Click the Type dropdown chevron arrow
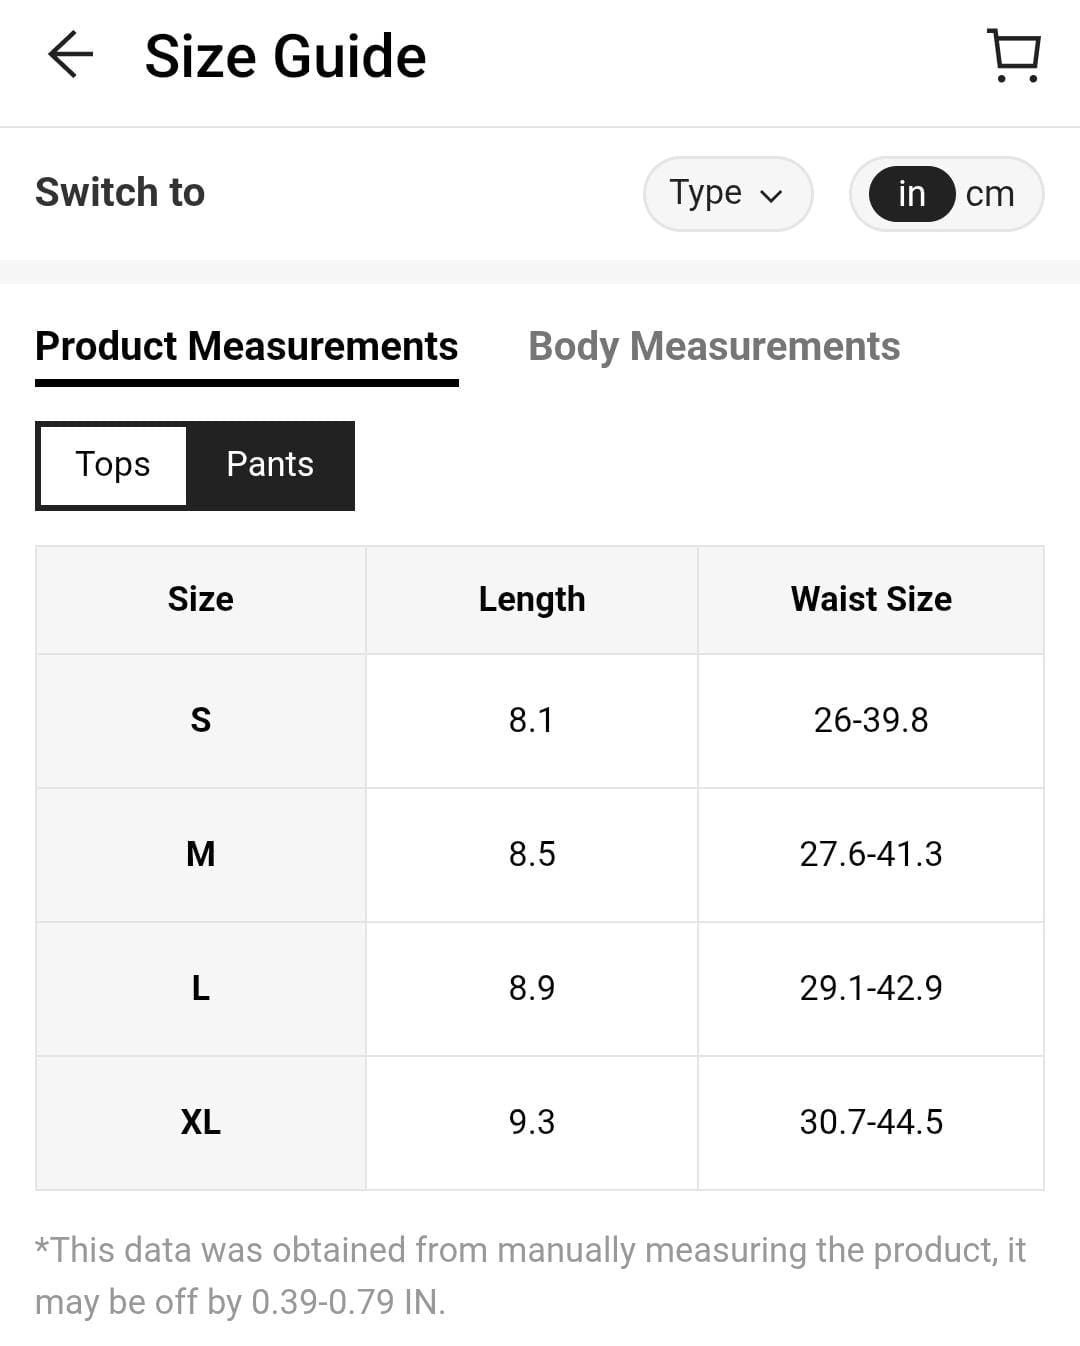 770,196
